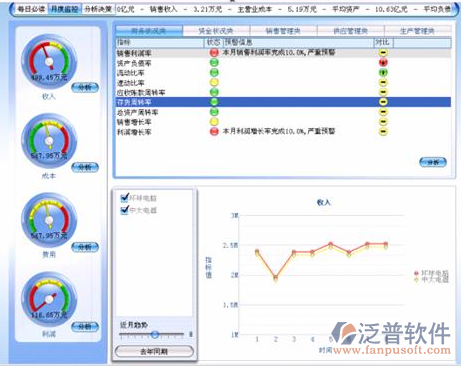Switch to the 资金状况类 tab

point(216,31)
